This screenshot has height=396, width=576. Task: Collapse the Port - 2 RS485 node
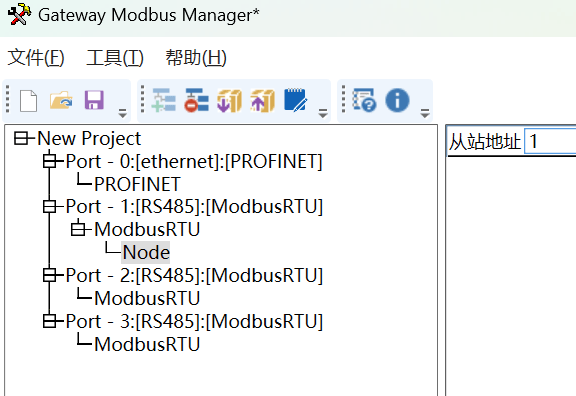pos(50,275)
